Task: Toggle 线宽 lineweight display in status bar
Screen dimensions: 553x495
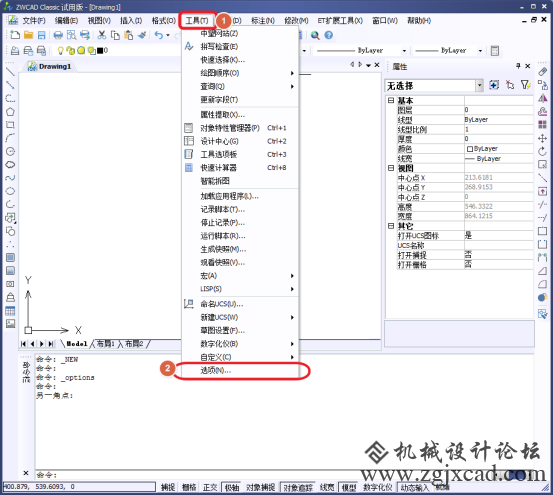Action: pos(327,487)
